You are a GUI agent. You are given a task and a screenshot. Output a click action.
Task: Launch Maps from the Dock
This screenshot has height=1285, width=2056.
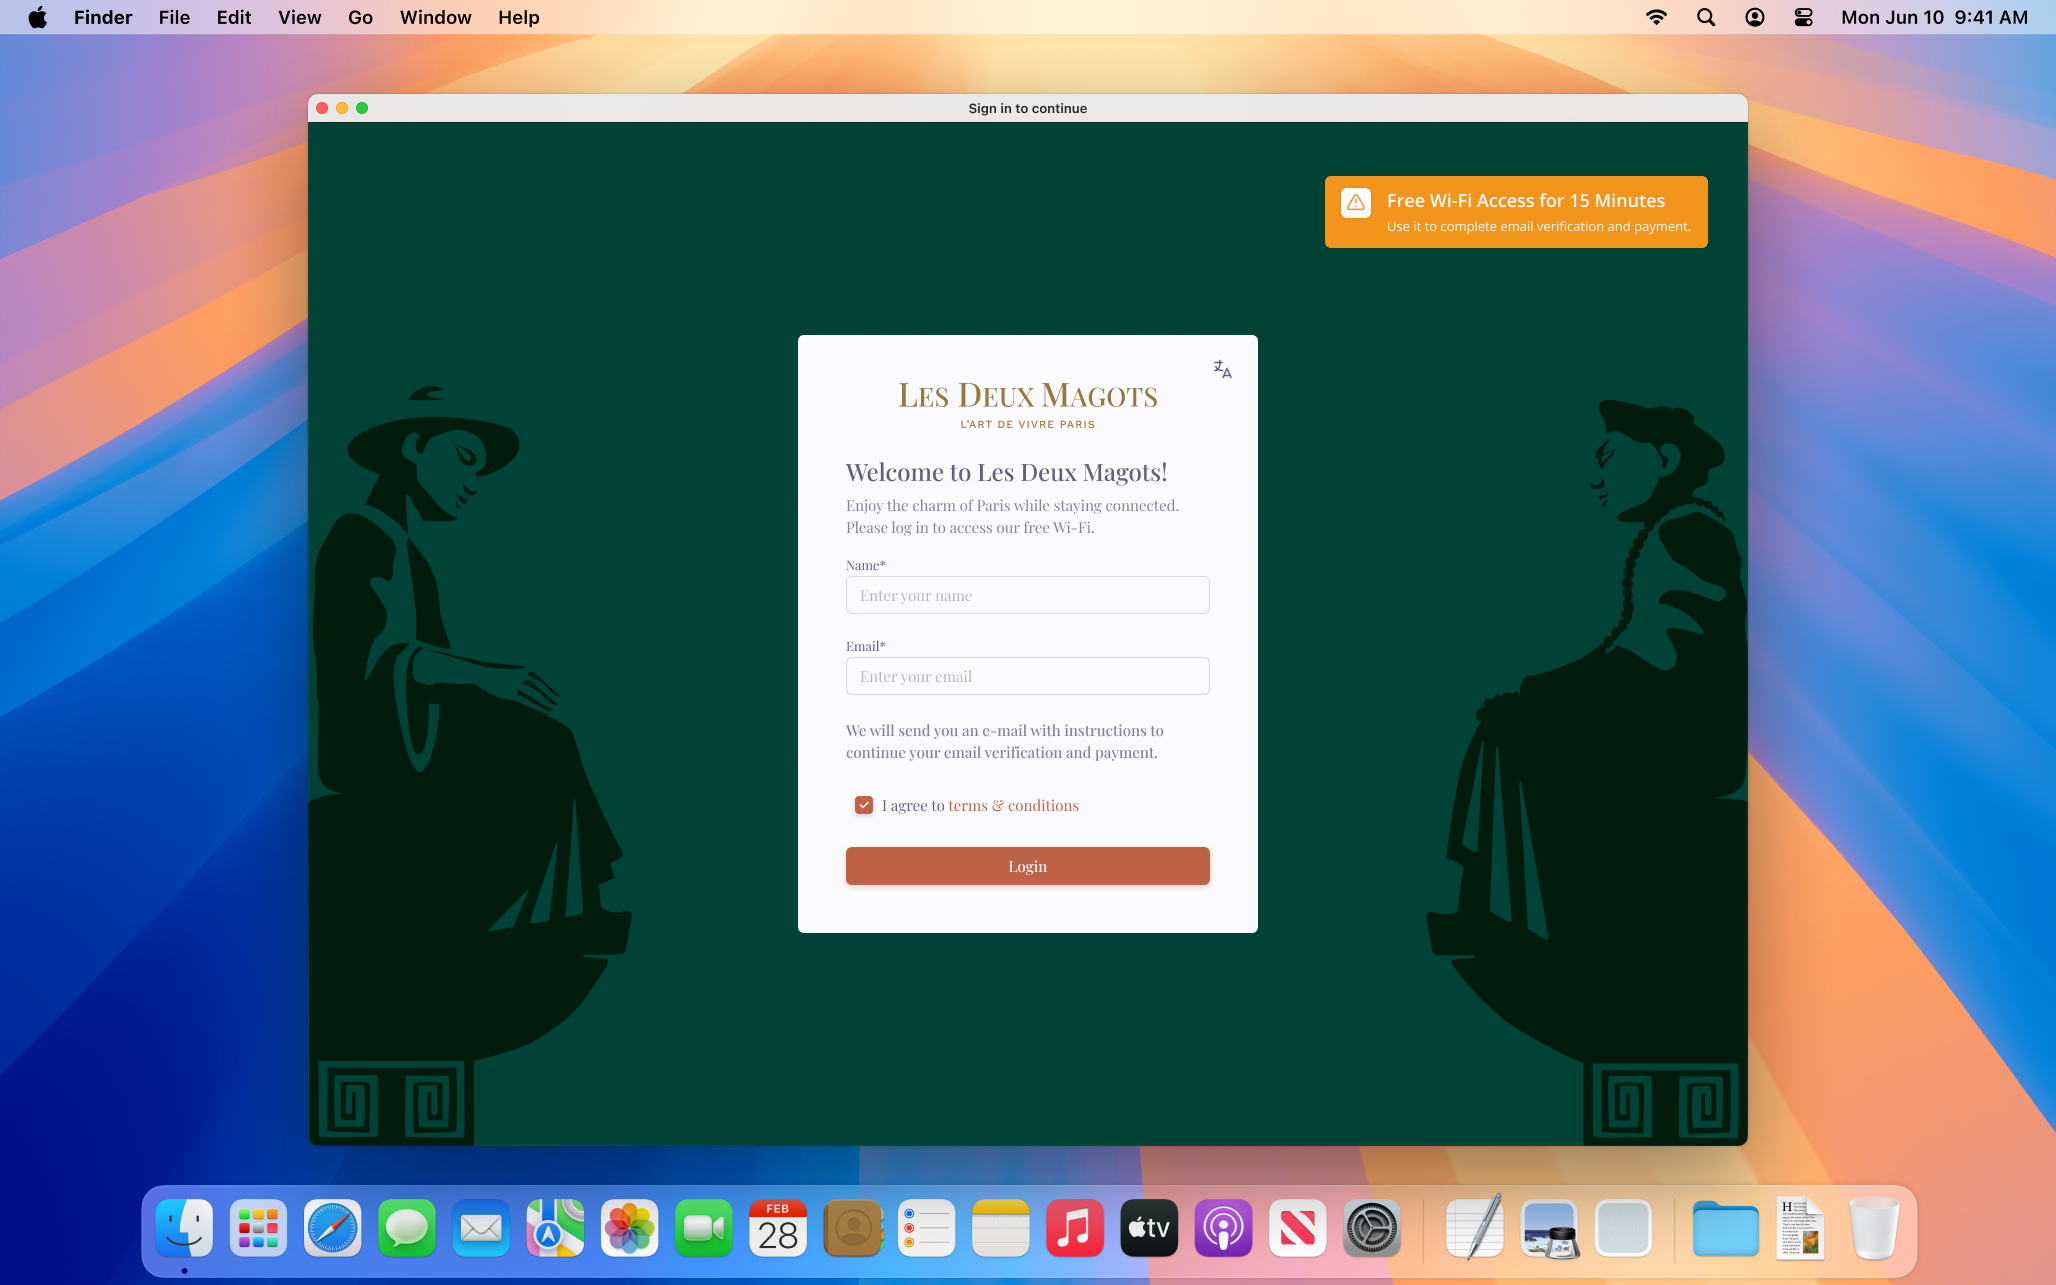click(x=556, y=1228)
